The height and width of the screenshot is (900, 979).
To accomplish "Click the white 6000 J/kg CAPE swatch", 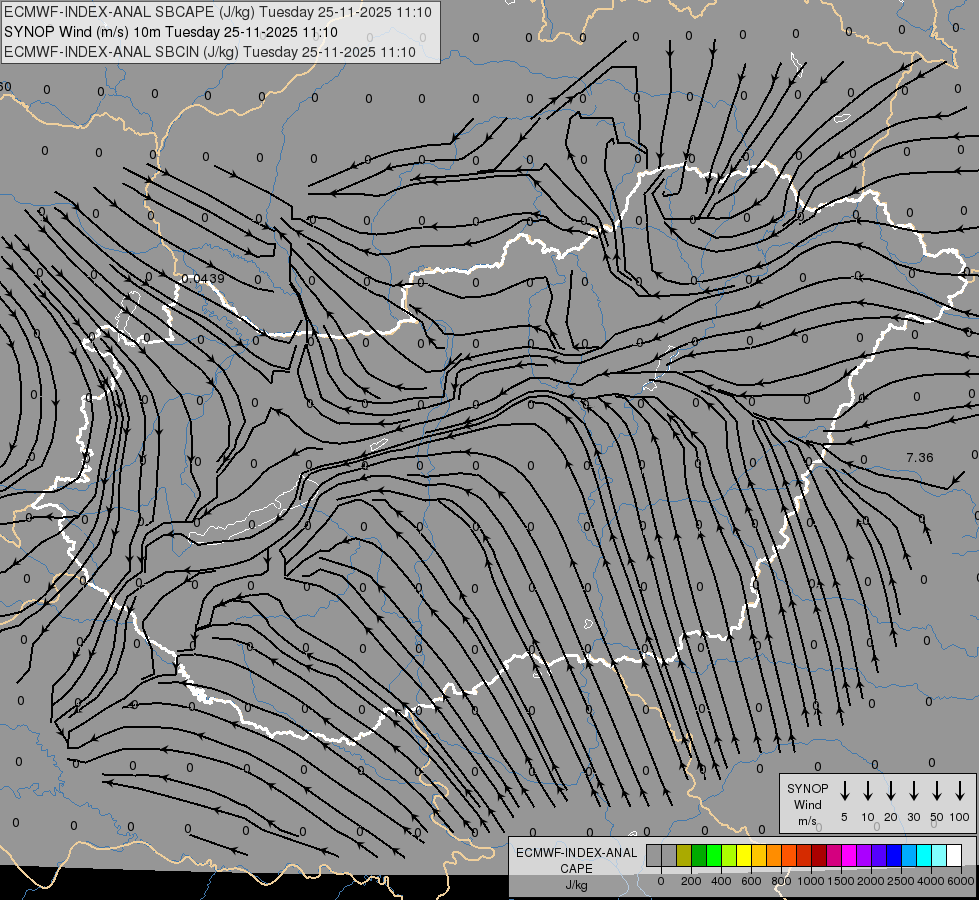I will (954, 856).
